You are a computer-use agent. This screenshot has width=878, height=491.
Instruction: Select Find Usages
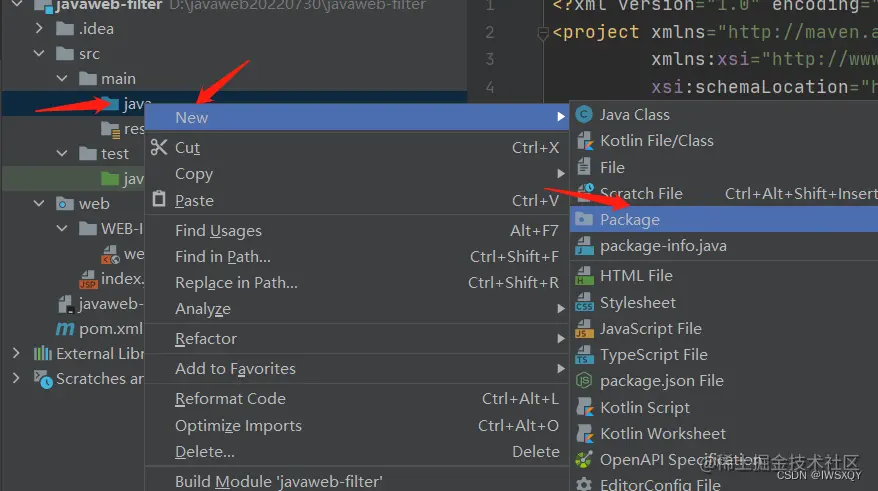point(357,230)
